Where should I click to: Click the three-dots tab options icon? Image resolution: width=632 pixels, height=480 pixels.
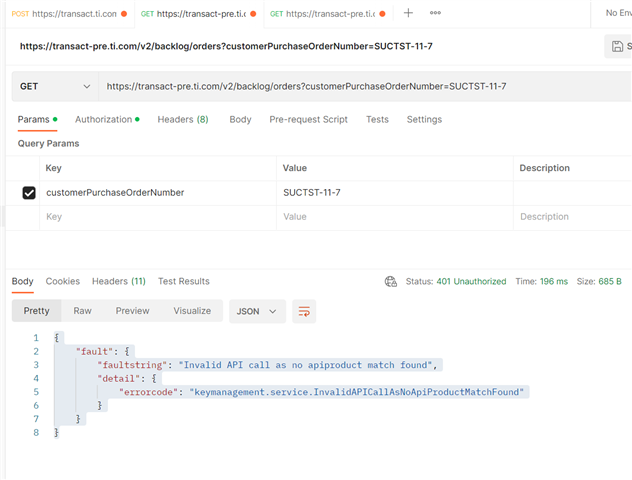(x=435, y=14)
